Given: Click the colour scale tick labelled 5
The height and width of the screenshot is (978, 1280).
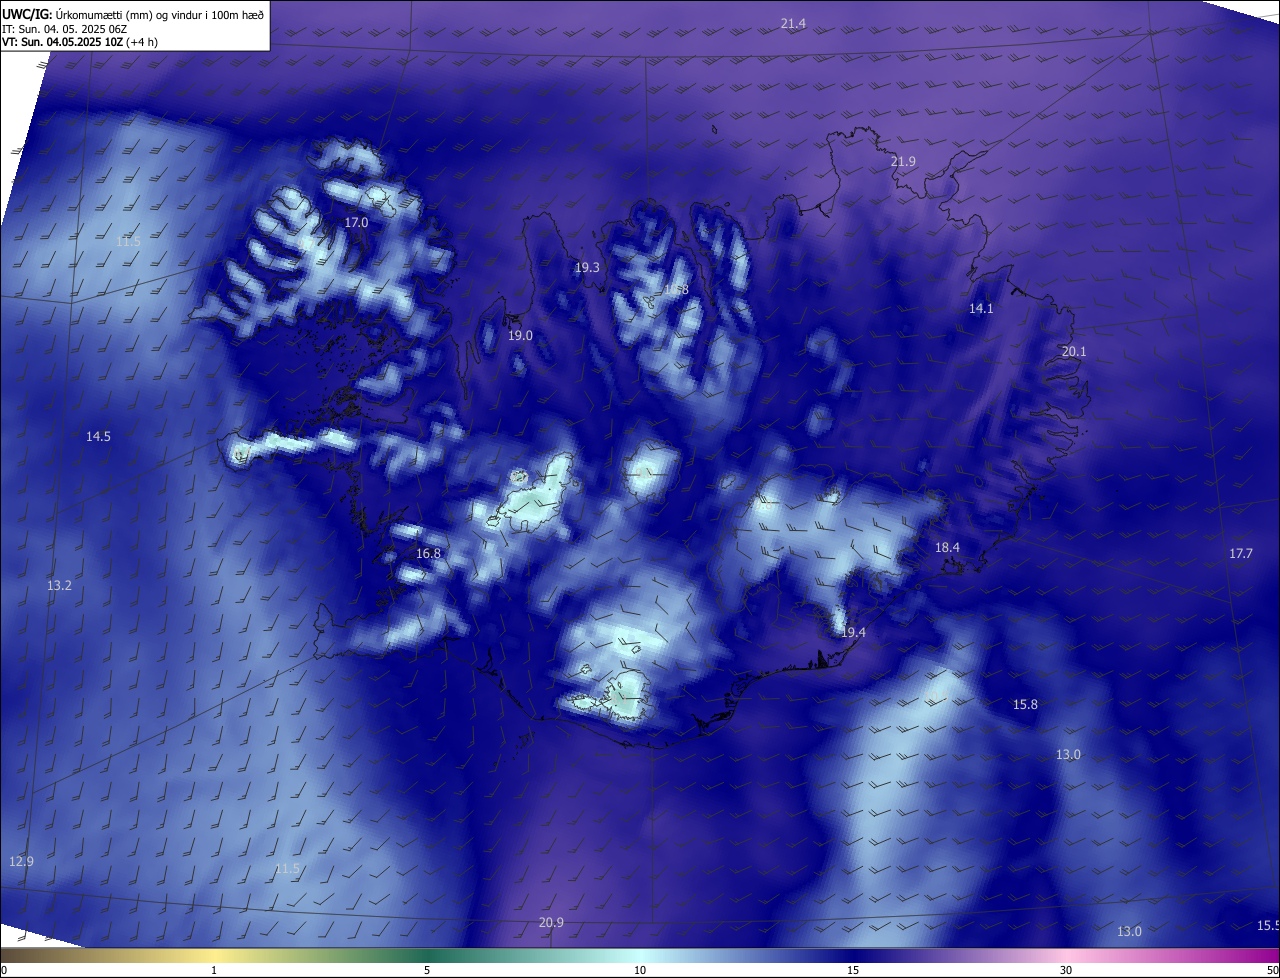Looking at the screenshot, I should 427,970.
